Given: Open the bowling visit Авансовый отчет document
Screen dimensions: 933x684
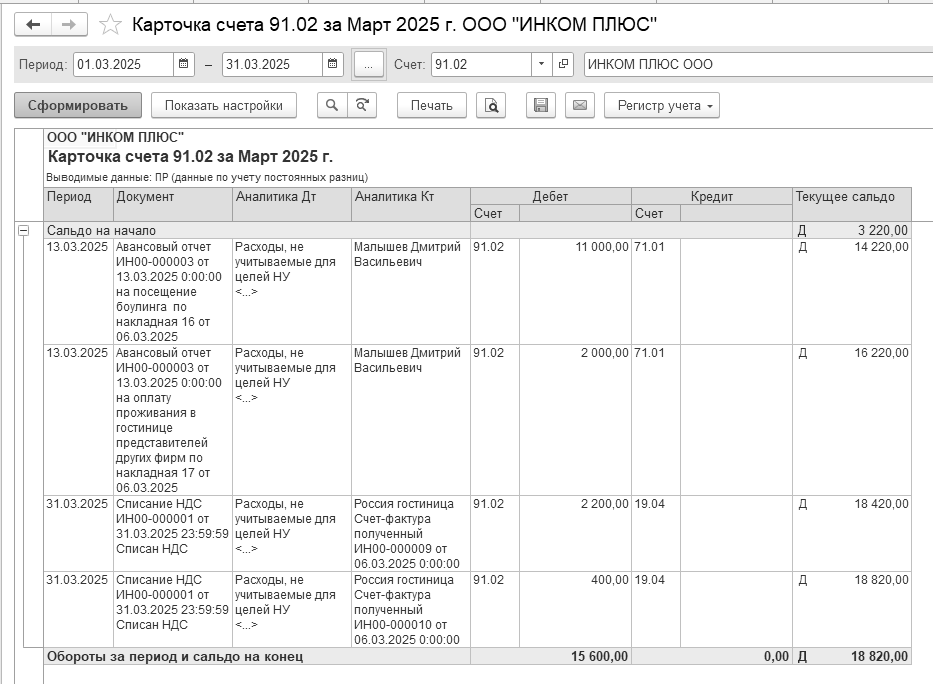Looking at the screenshot, I should 173,291.
